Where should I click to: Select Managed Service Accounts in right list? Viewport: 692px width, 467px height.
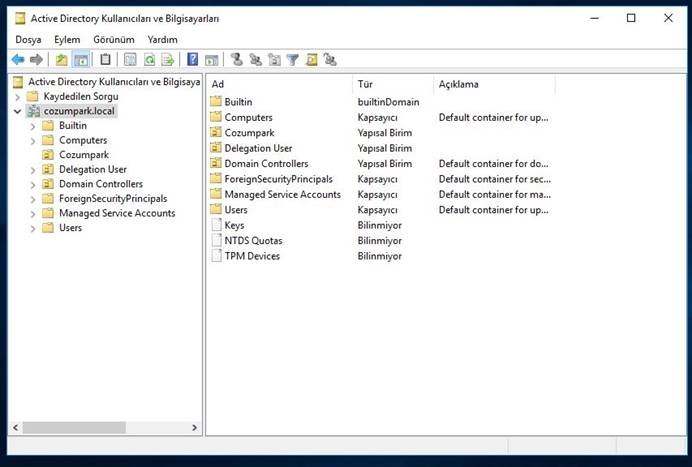click(282, 194)
